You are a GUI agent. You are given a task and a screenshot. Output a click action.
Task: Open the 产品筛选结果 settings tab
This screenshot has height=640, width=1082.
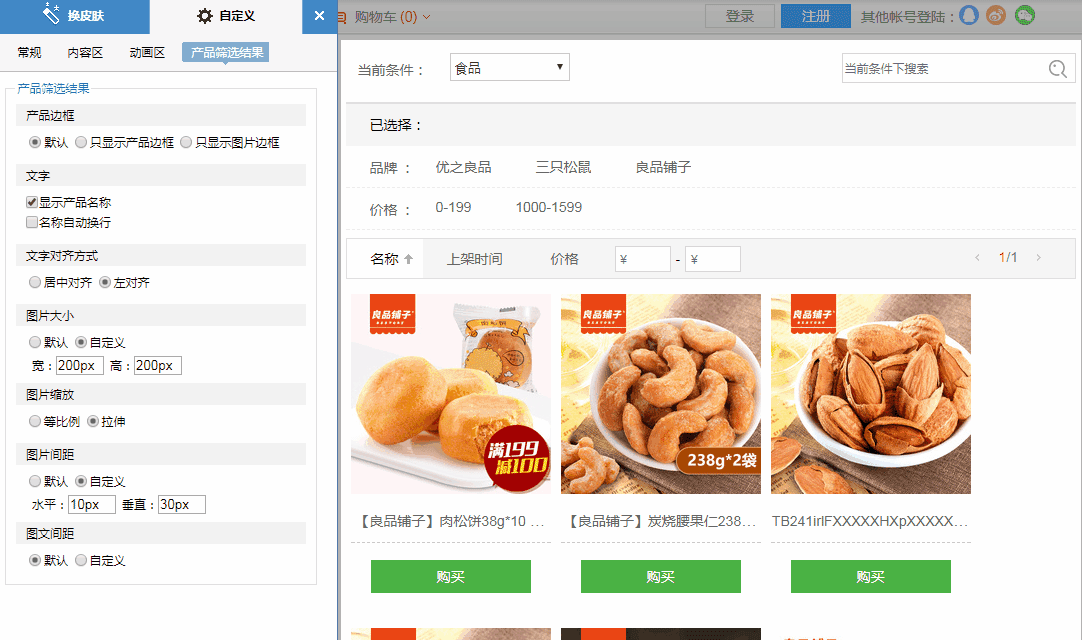click(226, 52)
